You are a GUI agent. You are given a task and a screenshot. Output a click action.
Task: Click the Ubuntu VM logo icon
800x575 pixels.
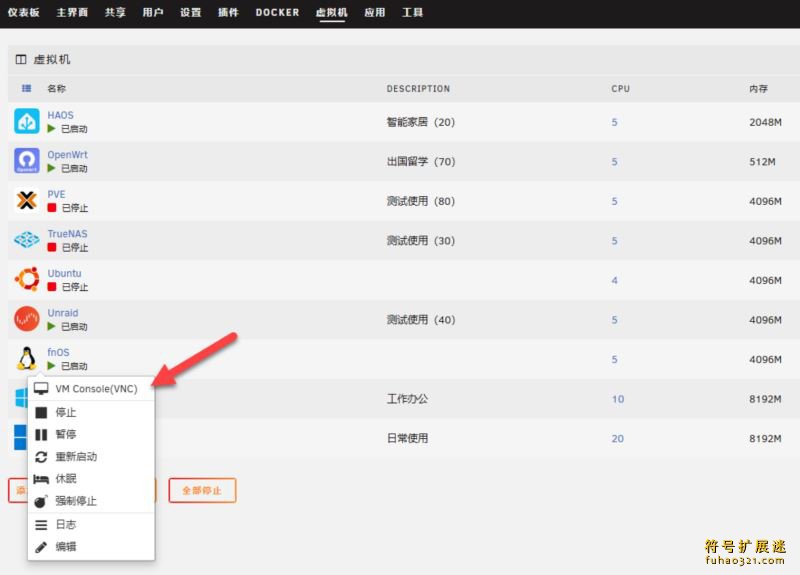pos(27,279)
